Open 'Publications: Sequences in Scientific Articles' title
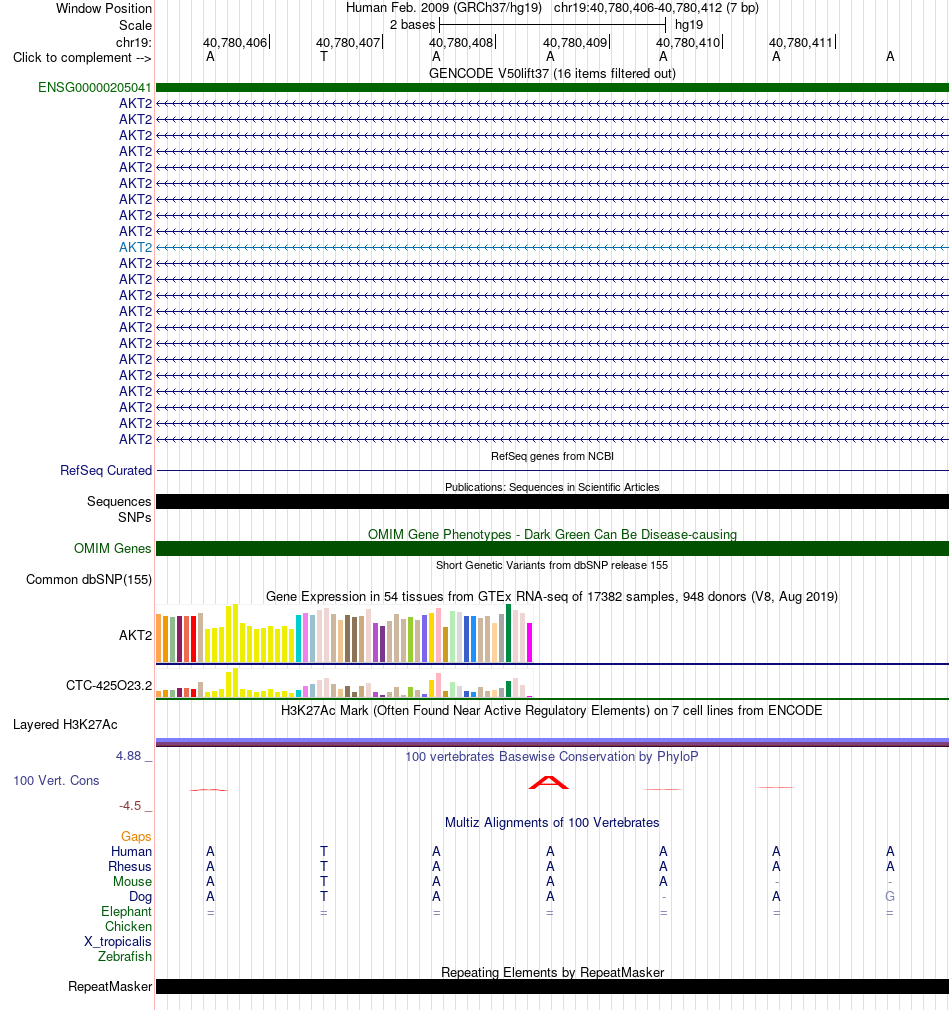The width and height of the screenshot is (950, 1010). point(552,487)
